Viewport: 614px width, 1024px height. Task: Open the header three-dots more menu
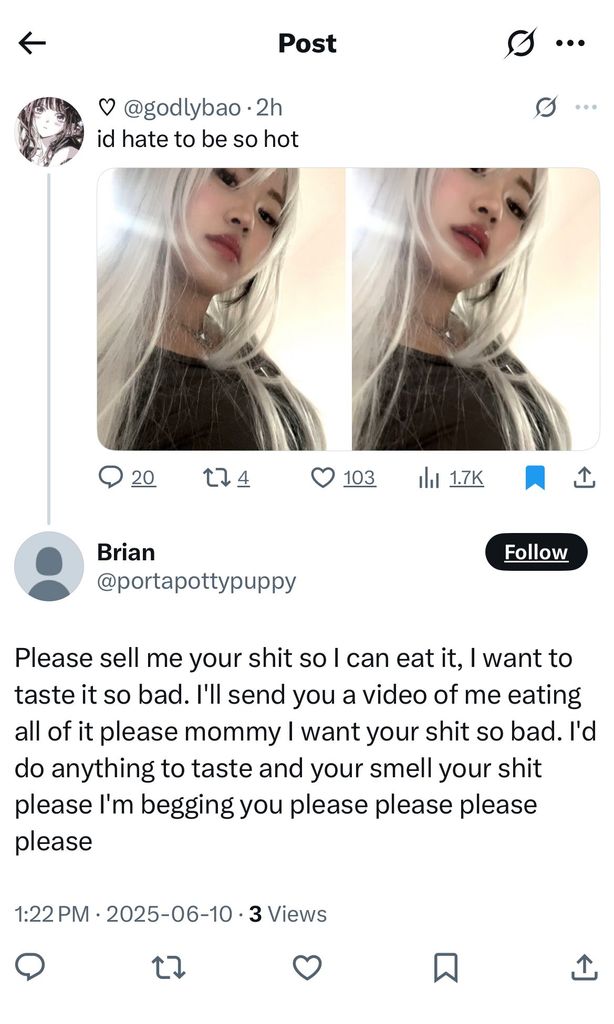(x=571, y=43)
